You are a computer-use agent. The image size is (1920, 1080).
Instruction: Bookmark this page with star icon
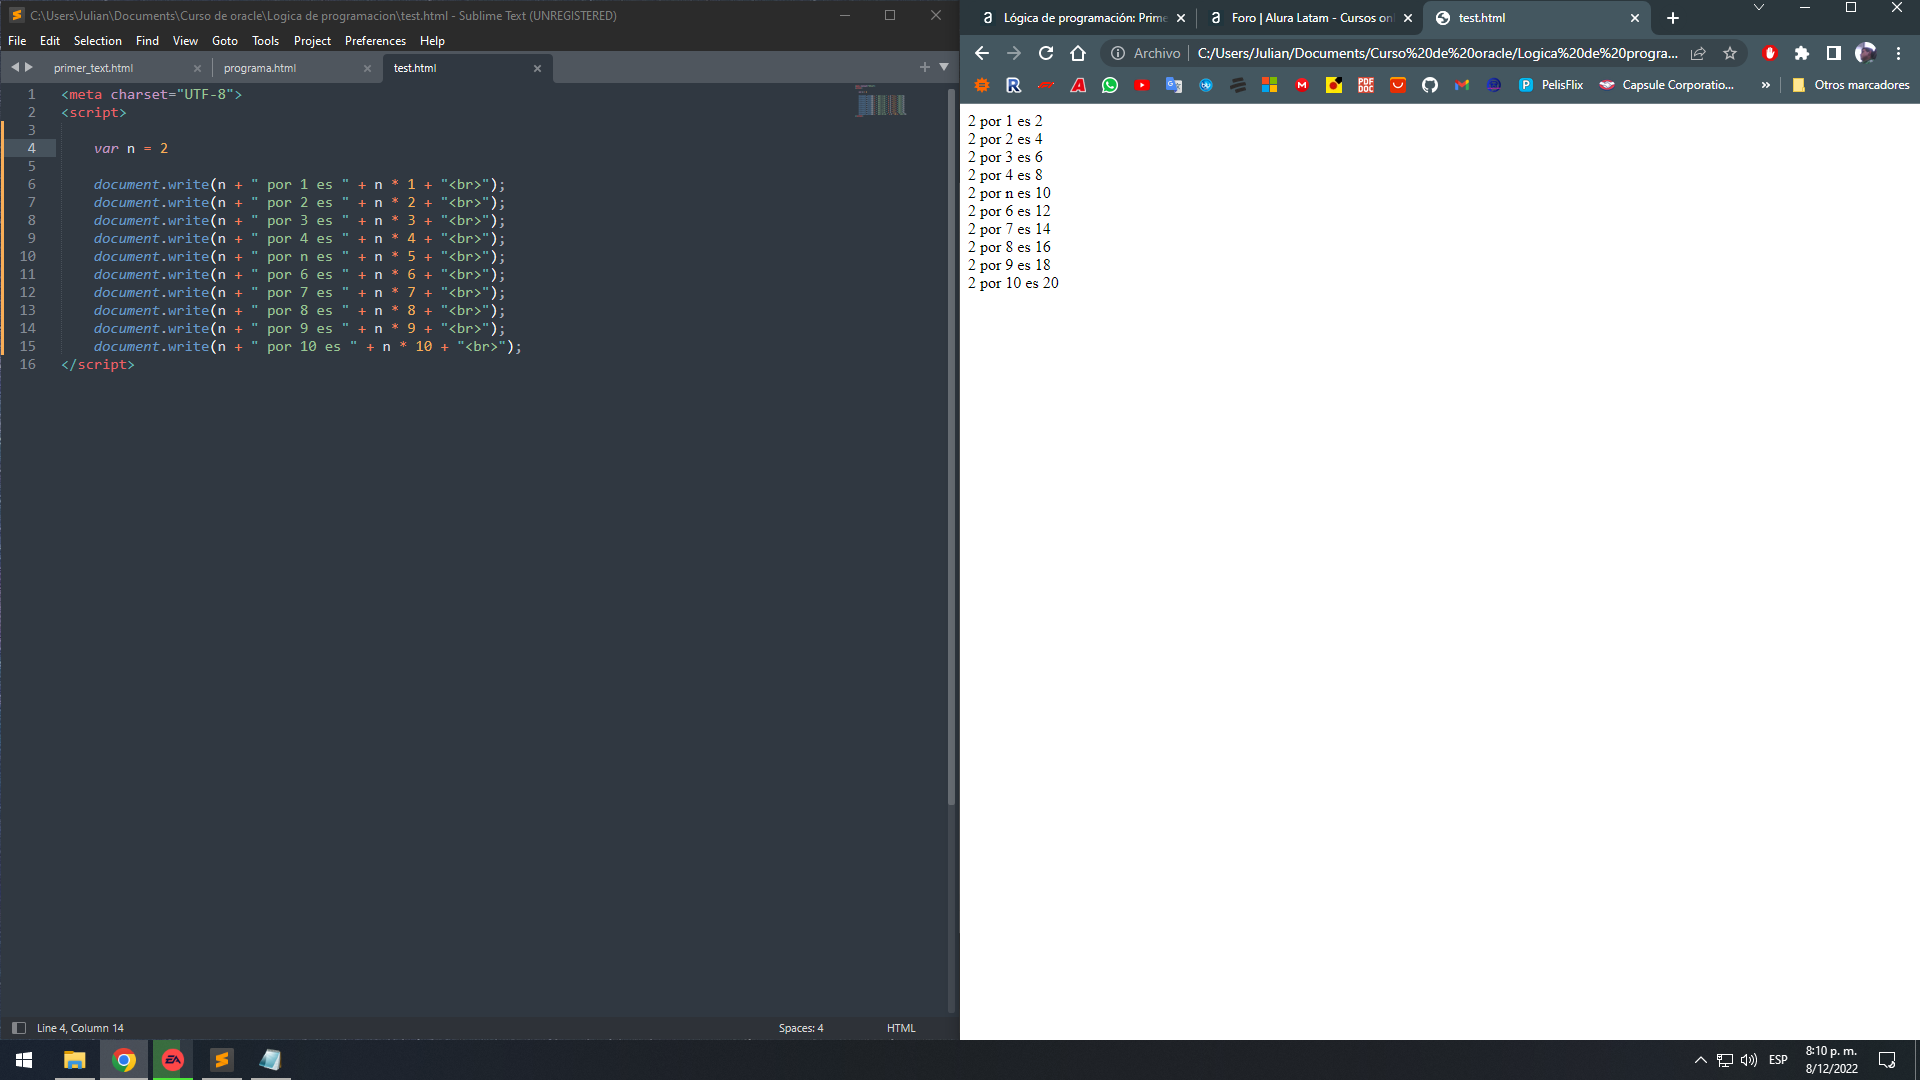[x=1730, y=53]
